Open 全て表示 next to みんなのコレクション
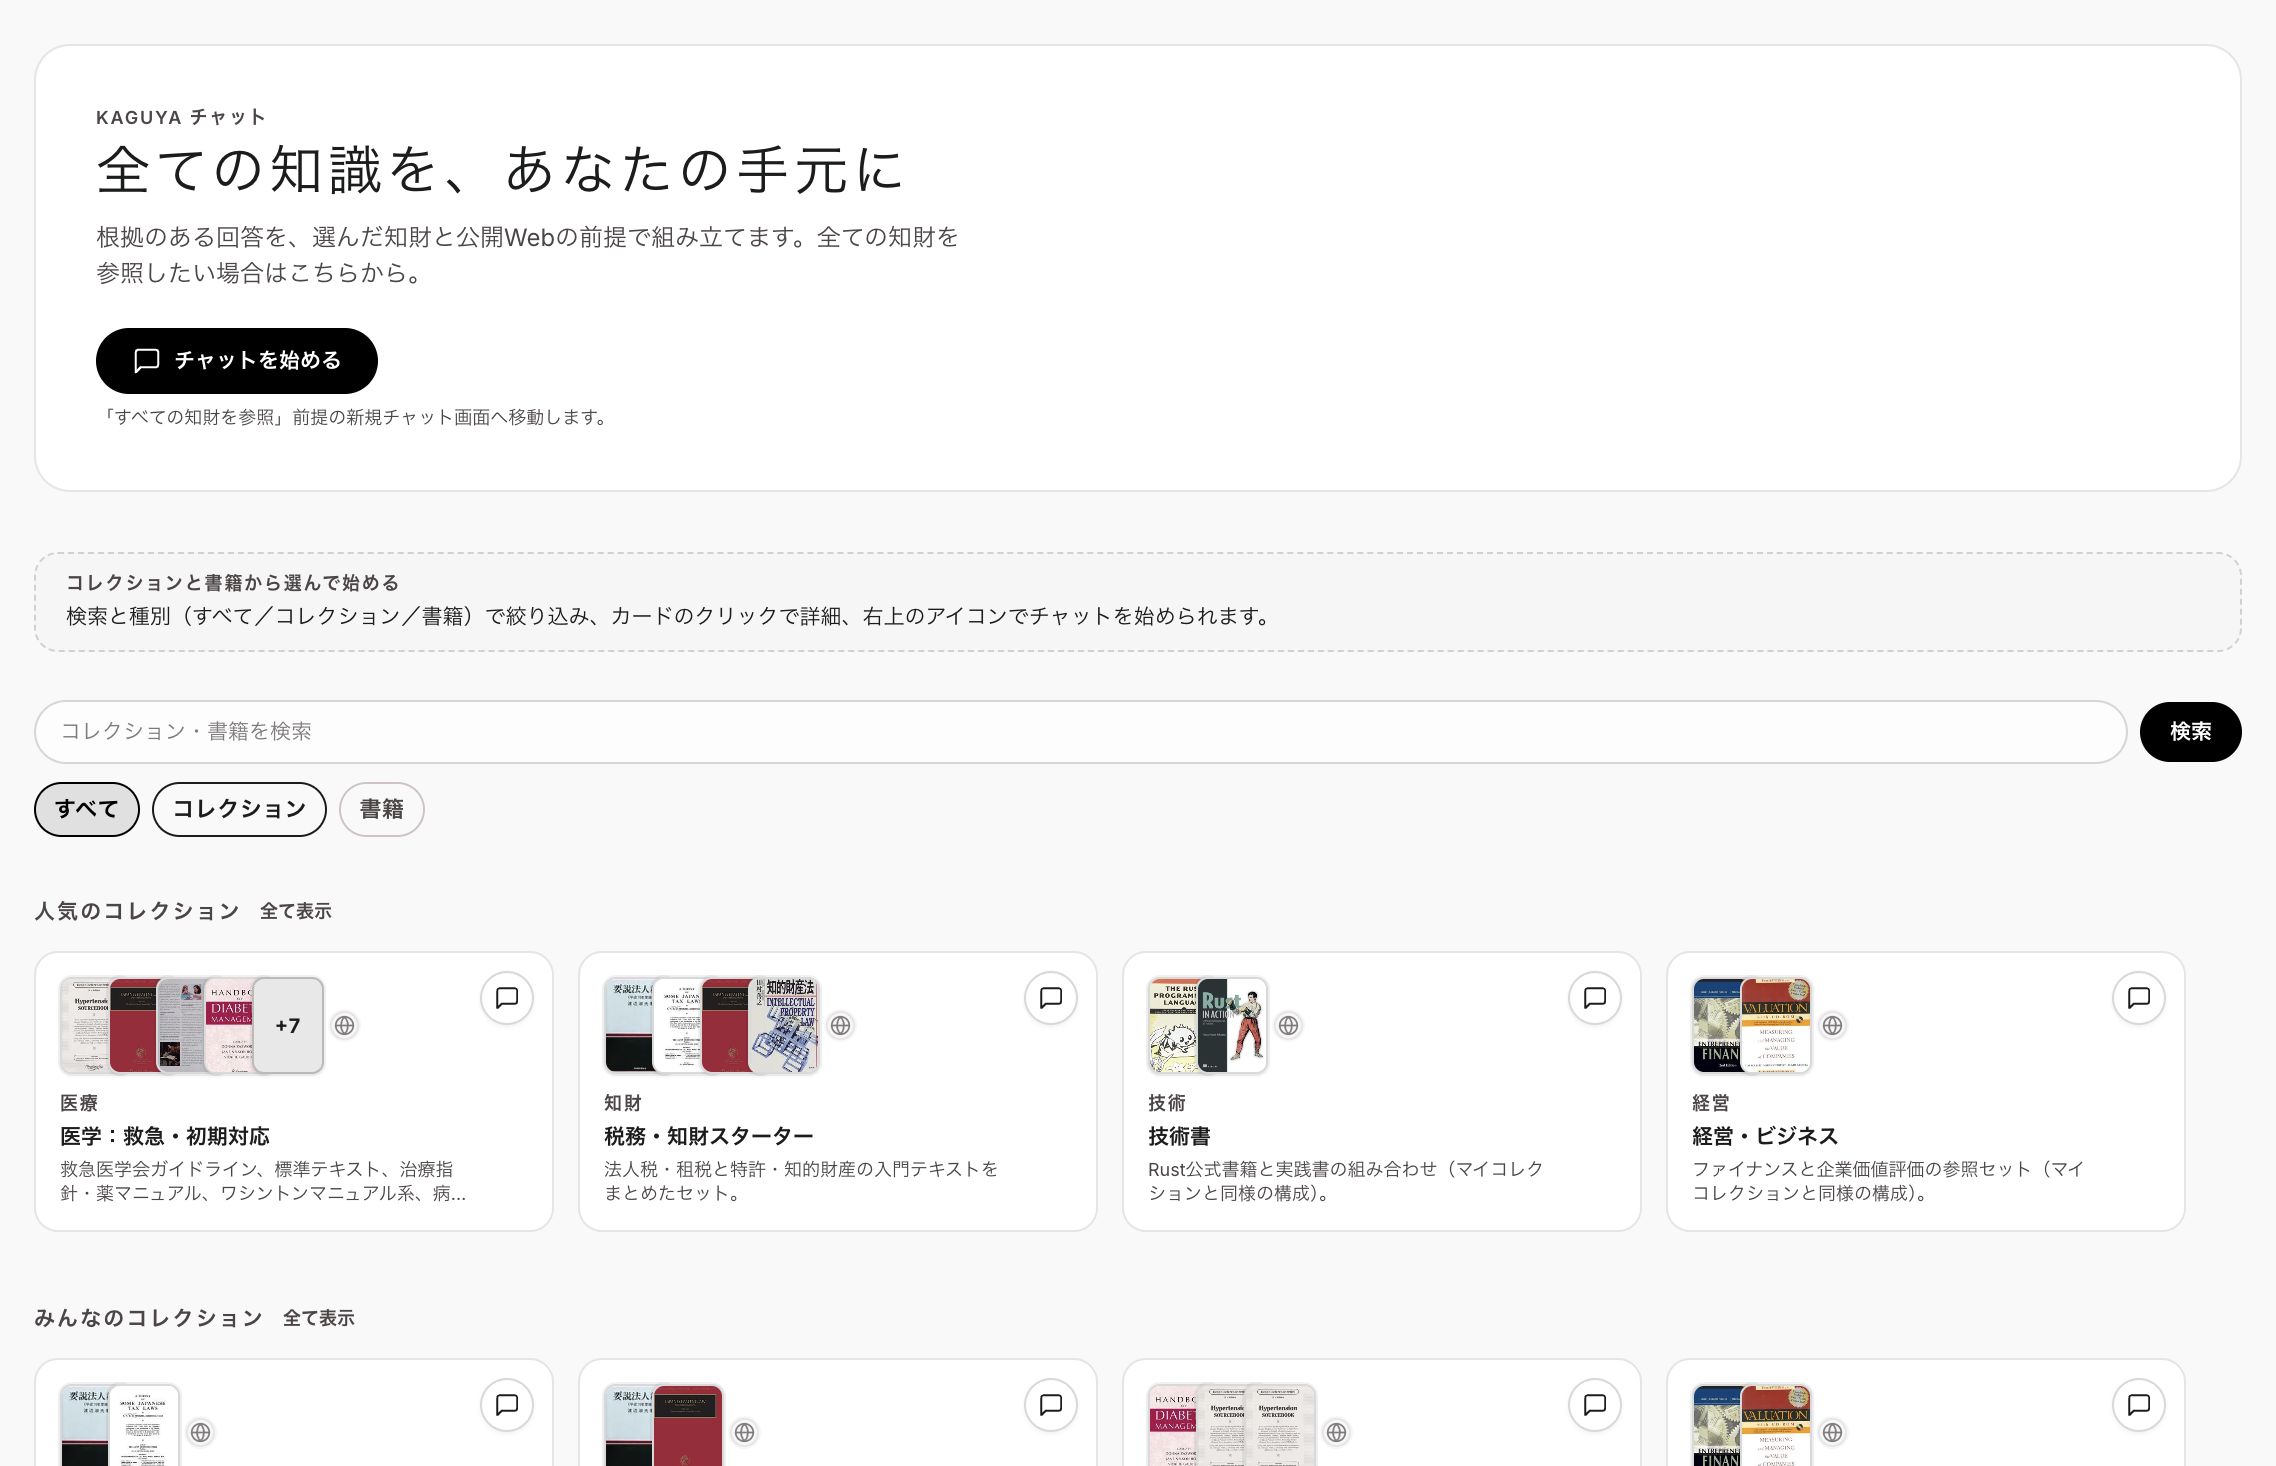Screen dimensions: 2276x1466 tap(319, 1318)
